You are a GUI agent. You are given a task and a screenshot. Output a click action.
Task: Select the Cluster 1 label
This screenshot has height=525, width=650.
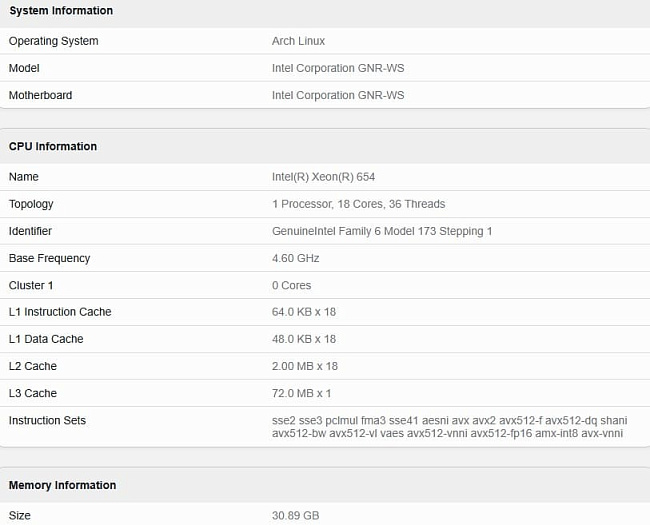[31, 285]
